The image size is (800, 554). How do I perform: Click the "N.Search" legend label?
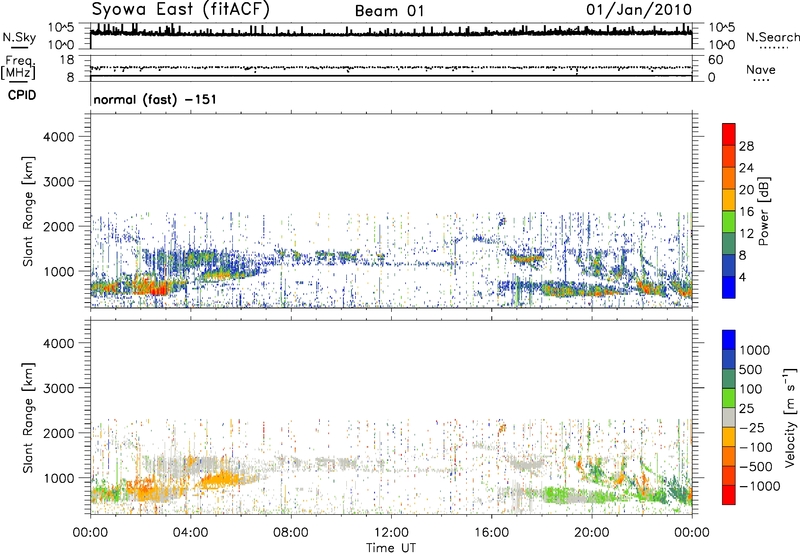coord(773,37)
